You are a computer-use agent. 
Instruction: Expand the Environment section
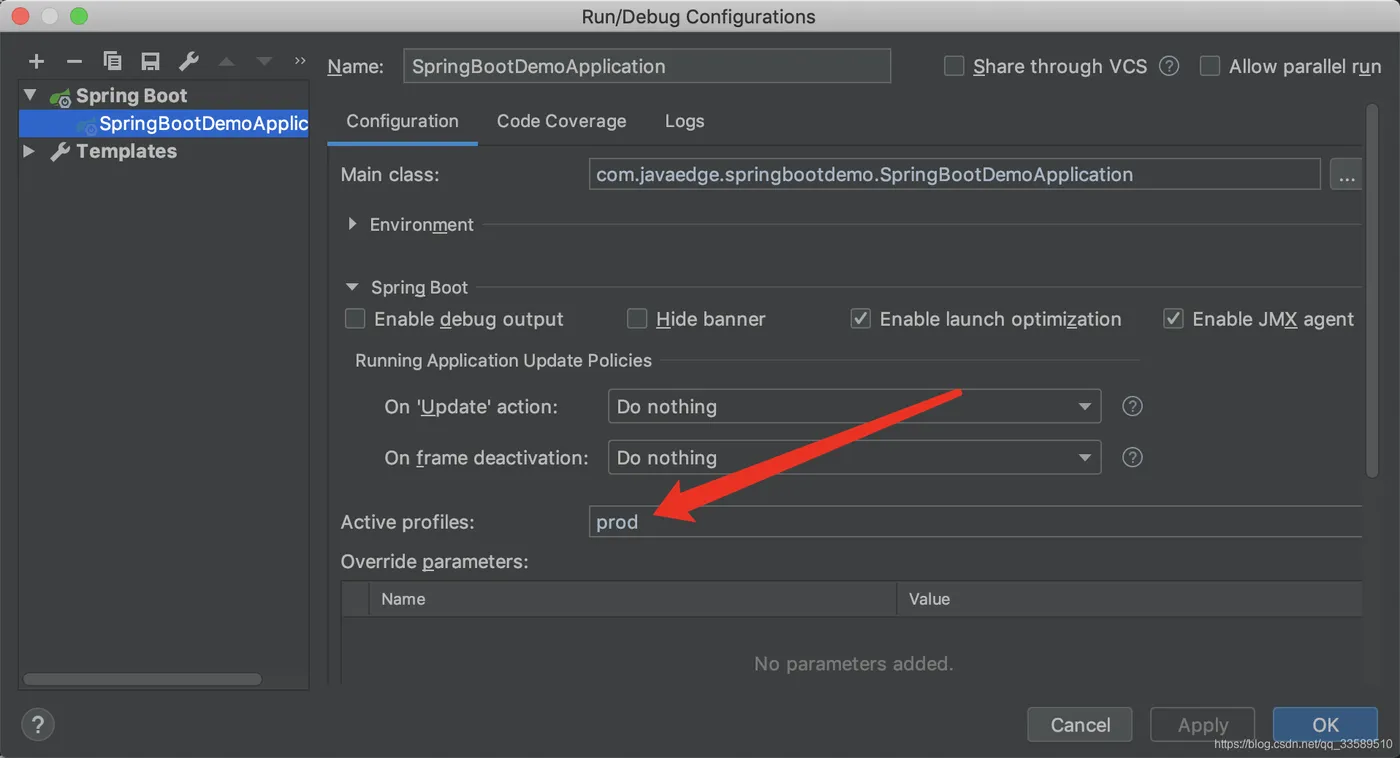(x=352, y=224)
